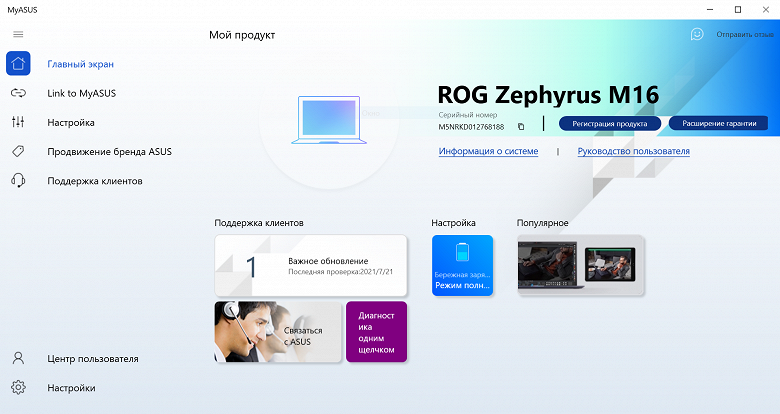Select Поддержка клиентов in the sidebar

point(95,181)
